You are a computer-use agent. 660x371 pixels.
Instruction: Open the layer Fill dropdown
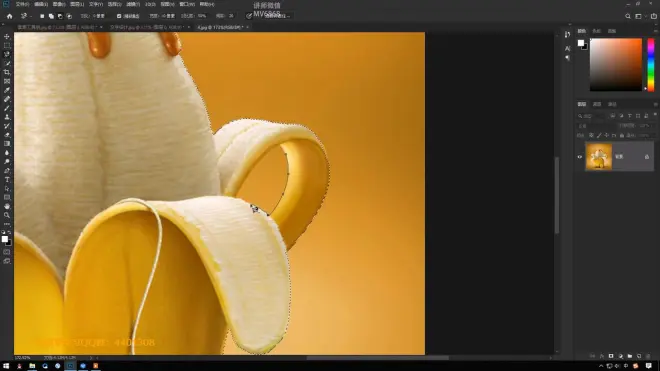[644, 136]
